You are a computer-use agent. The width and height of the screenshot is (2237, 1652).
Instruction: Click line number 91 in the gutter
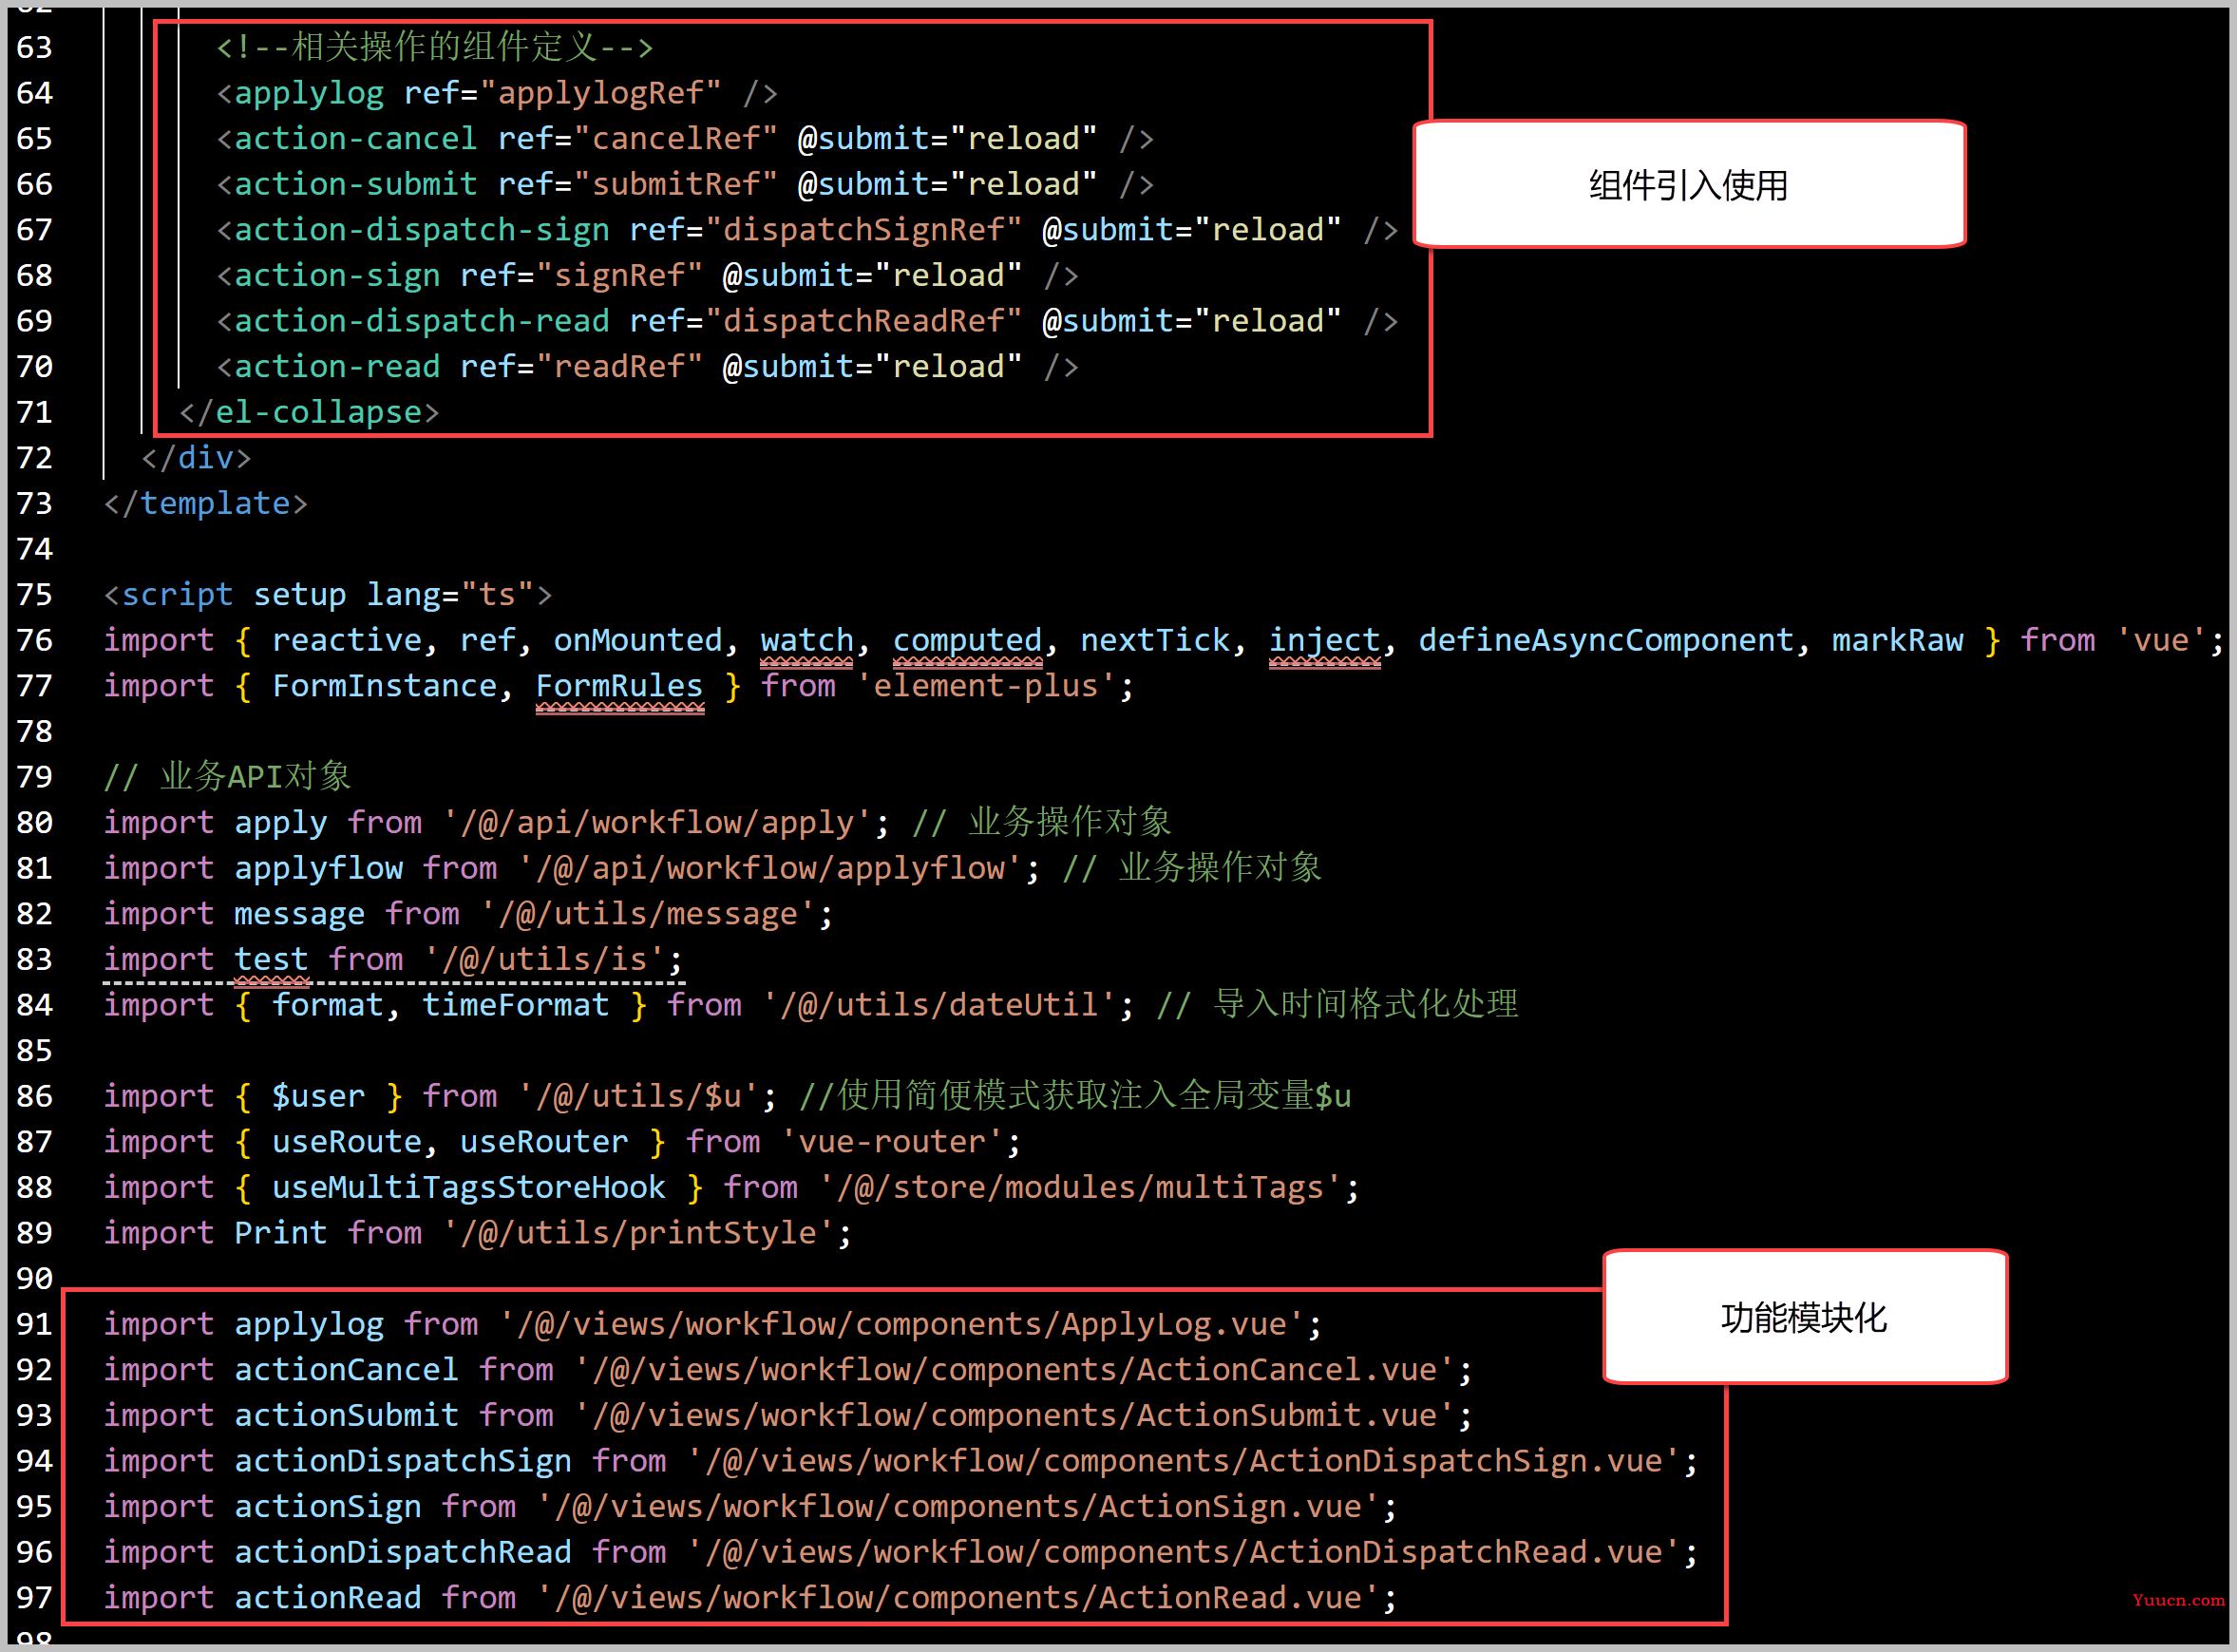pos(34,1324)
